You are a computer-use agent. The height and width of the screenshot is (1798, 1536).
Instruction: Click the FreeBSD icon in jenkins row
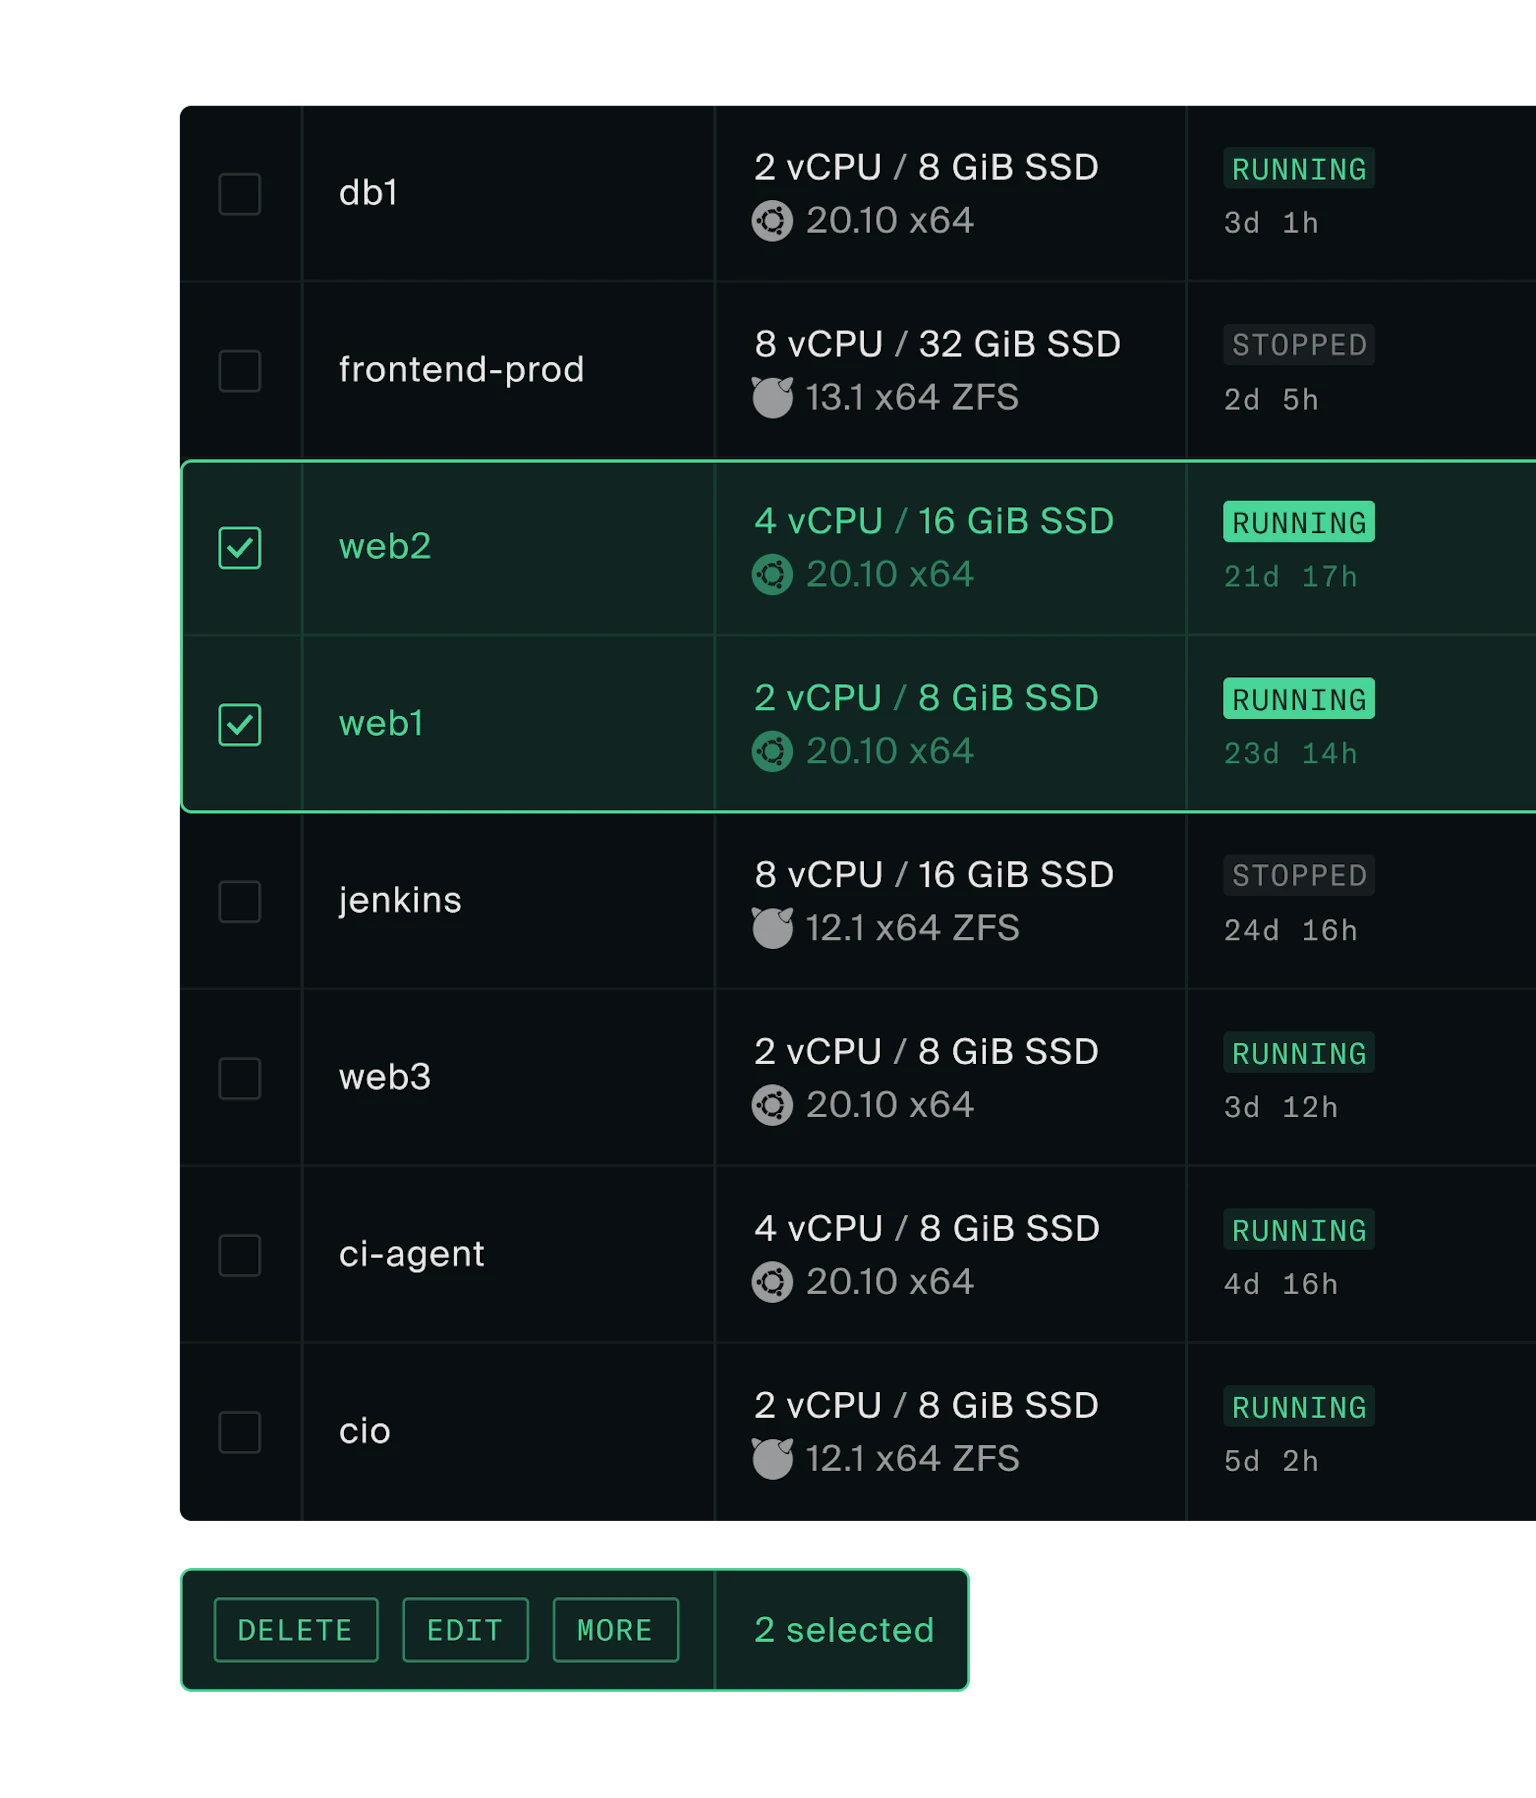tap(772, 929)
